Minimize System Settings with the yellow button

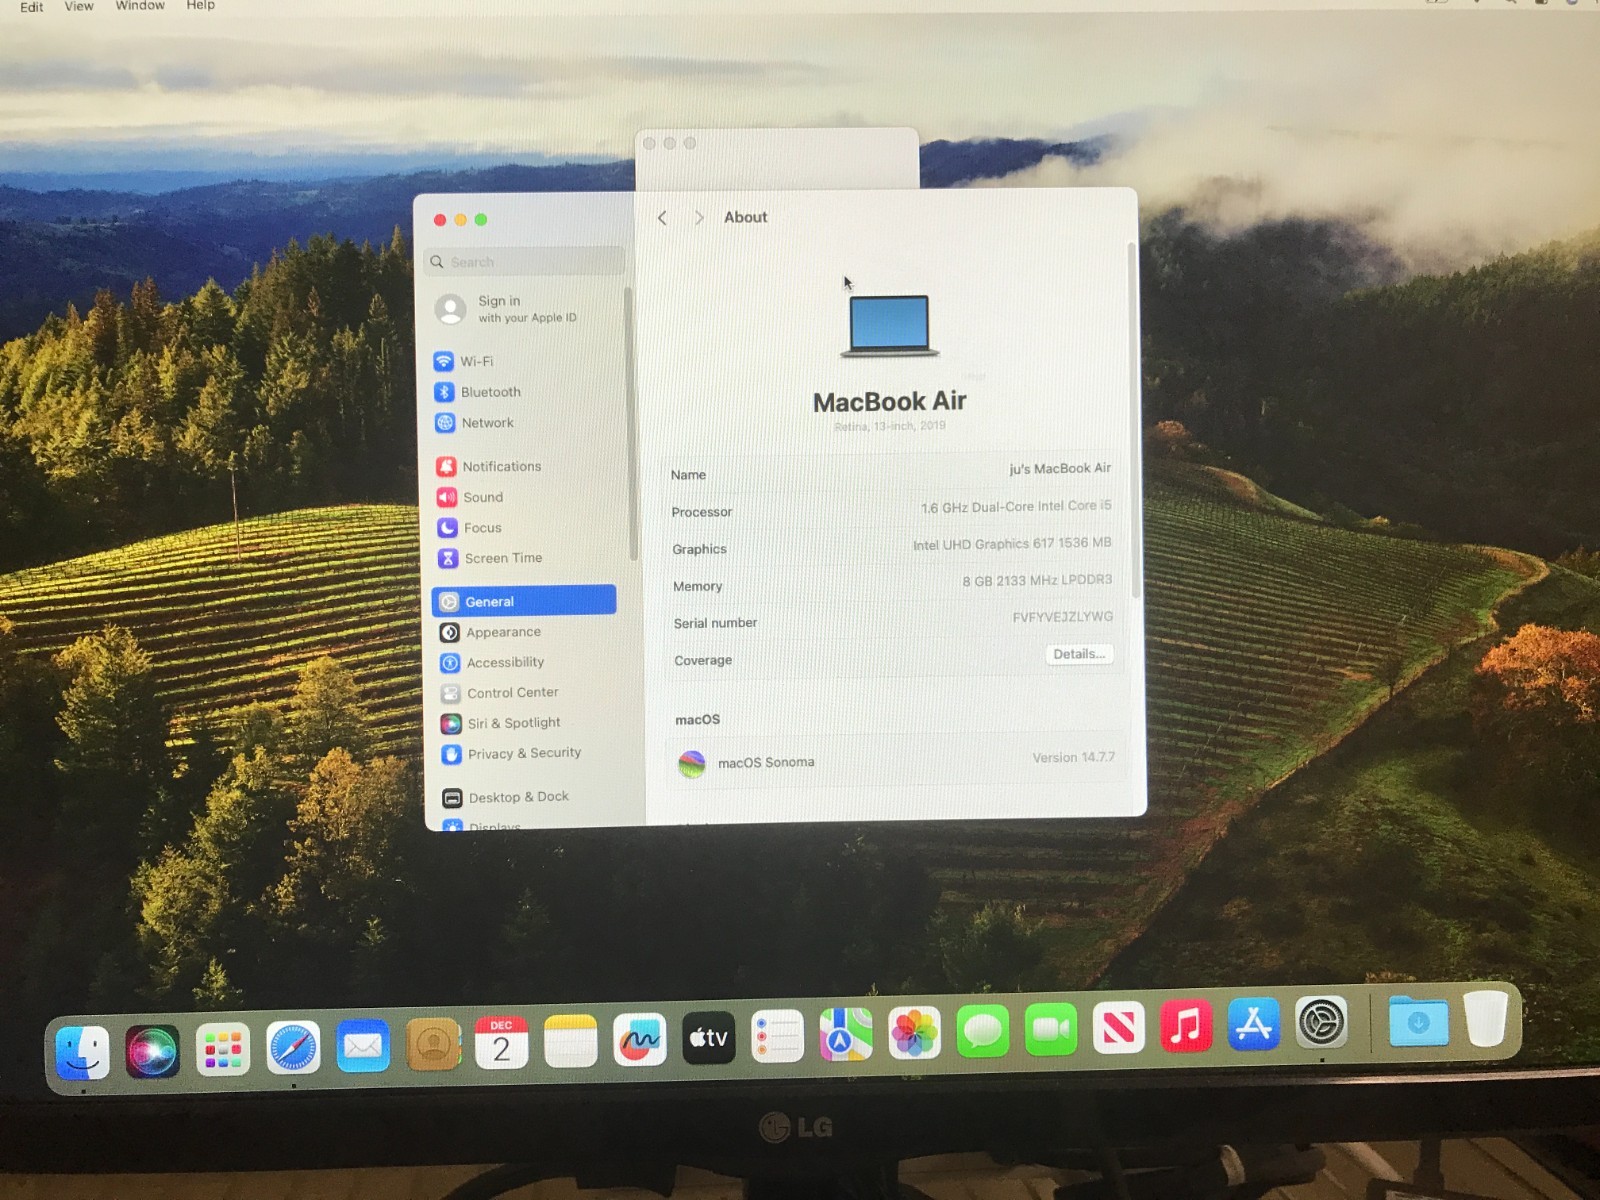pos(460,219)
